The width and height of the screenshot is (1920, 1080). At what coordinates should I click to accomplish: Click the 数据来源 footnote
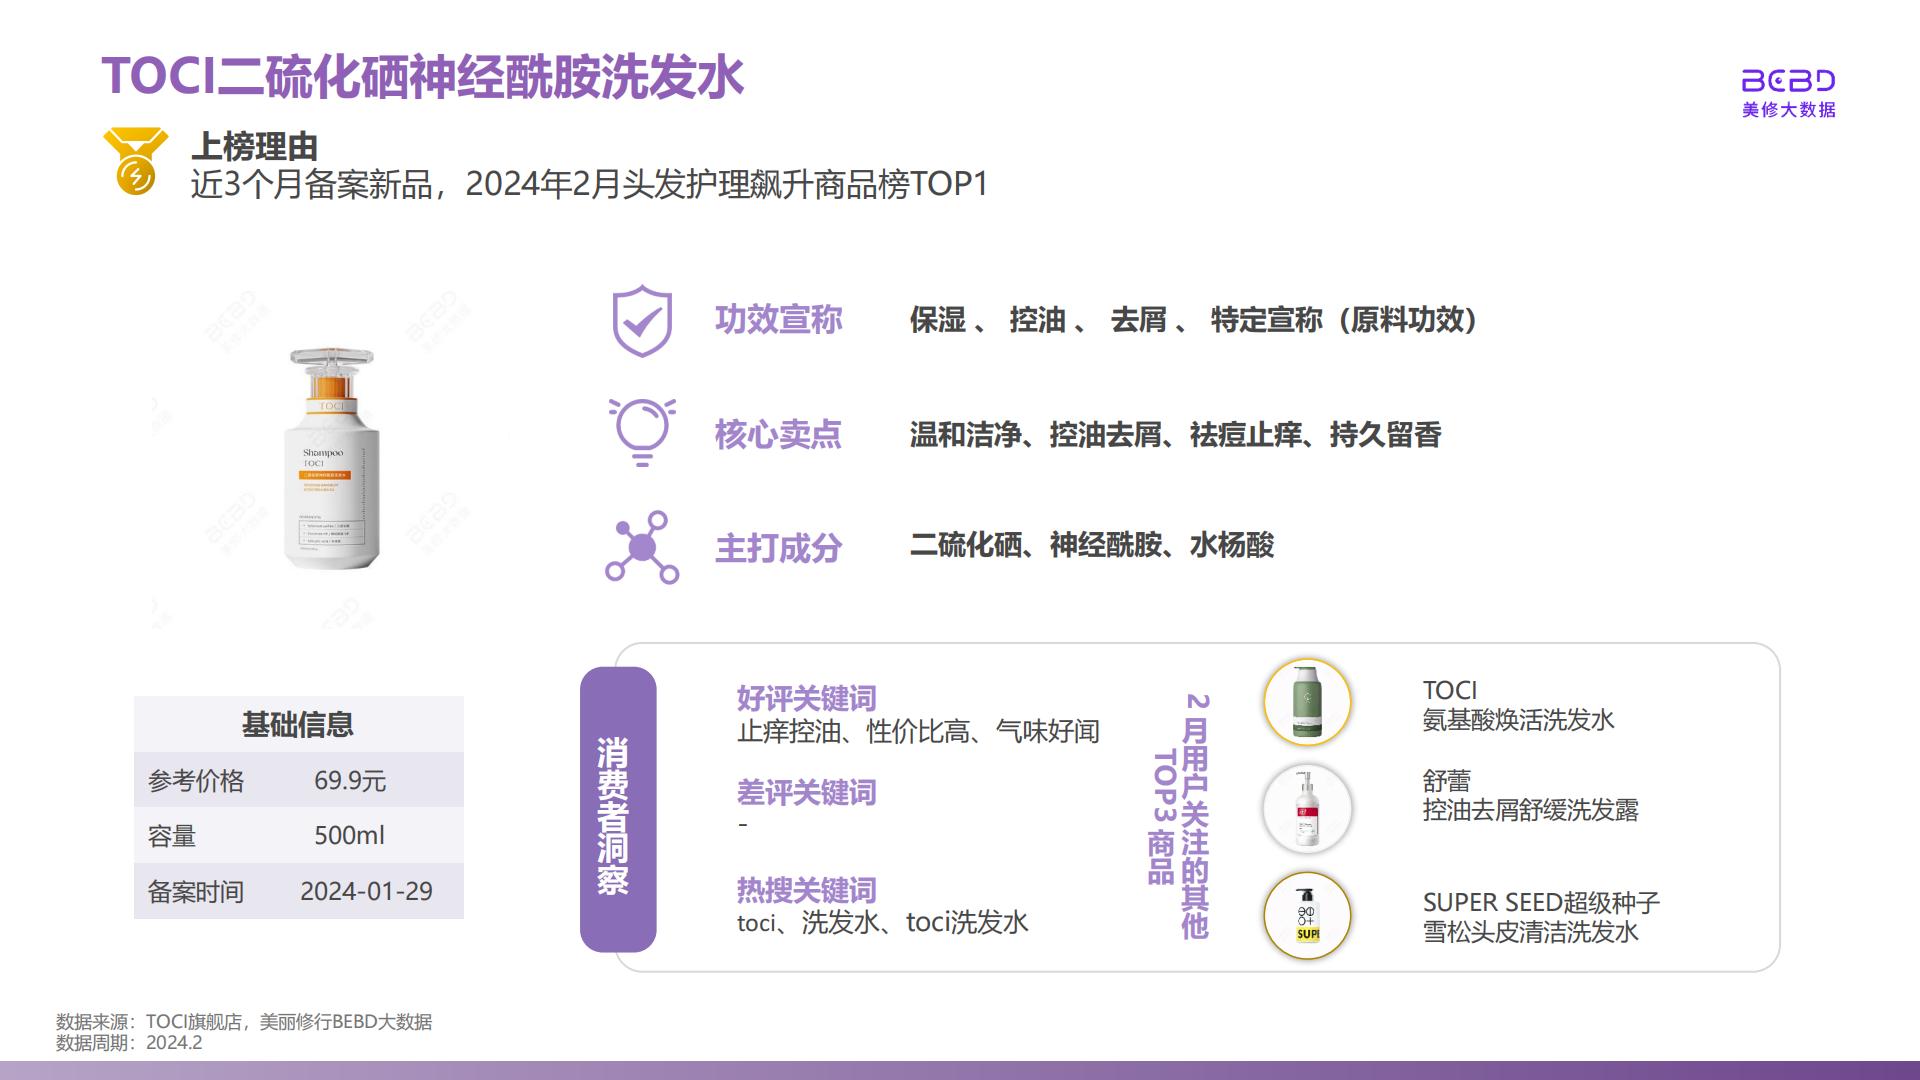point(244,1021)
